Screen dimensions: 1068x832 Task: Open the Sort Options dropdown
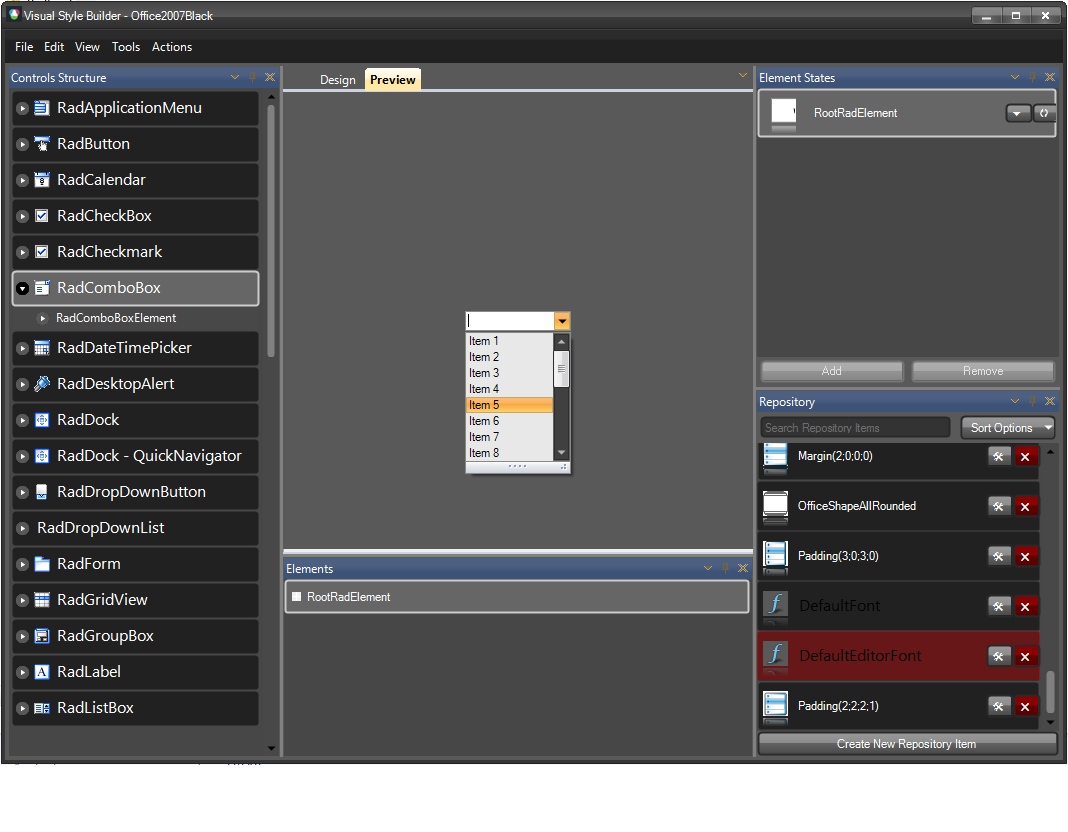pyautogui.click(x=1008, y=428)
